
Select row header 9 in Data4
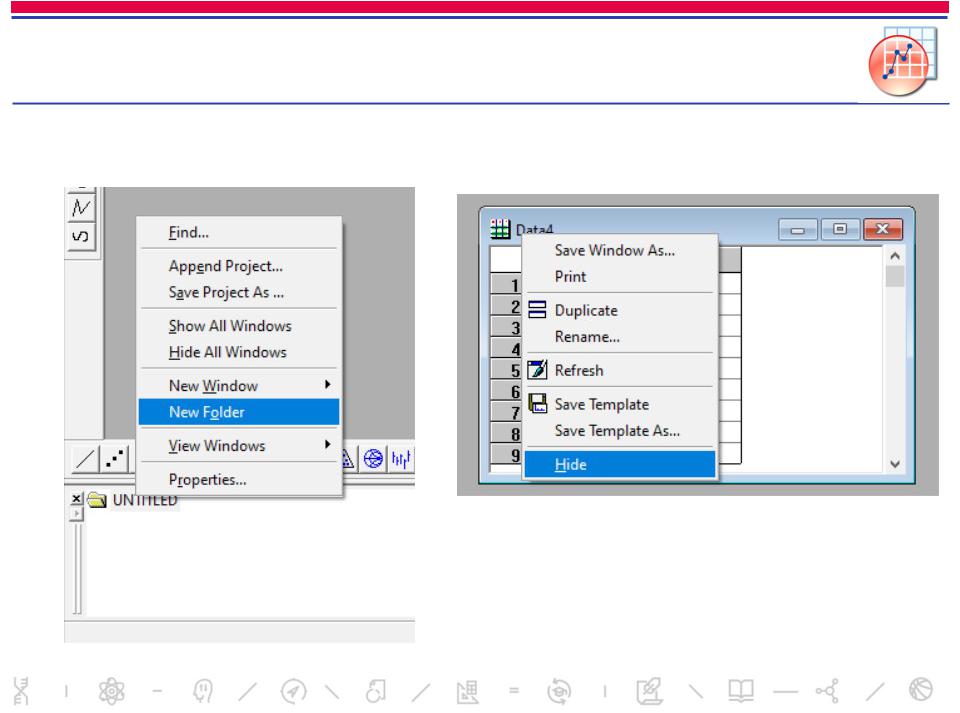(506, 455)
